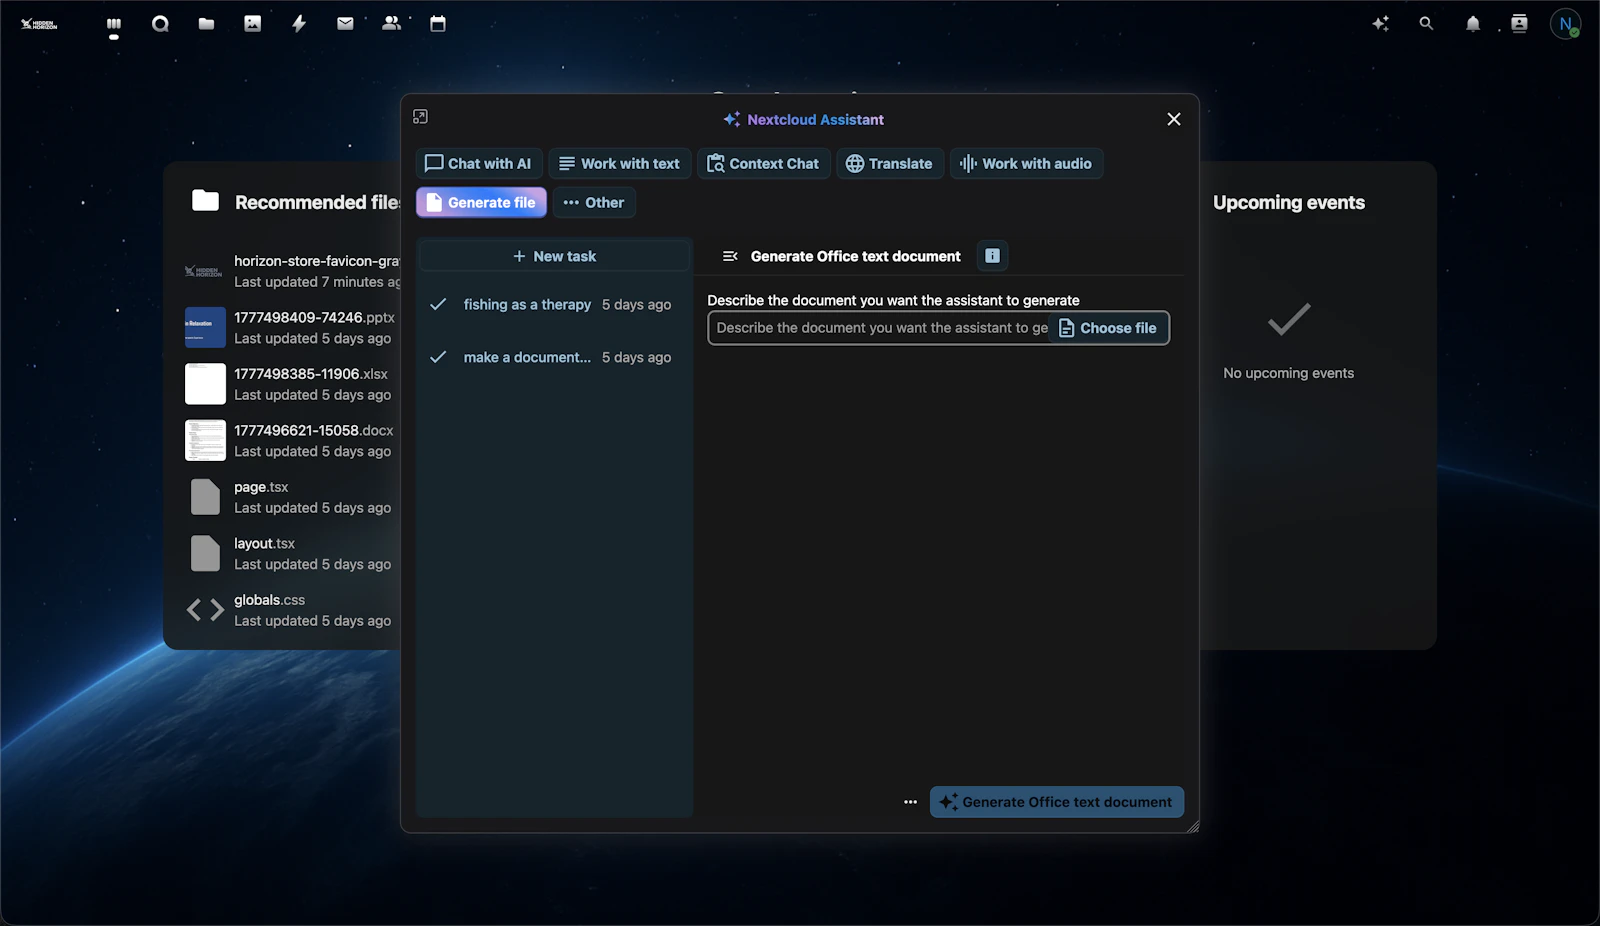
Task: Close the Nextcloud Assistant dialog
Action: [x=1174, y=119]
